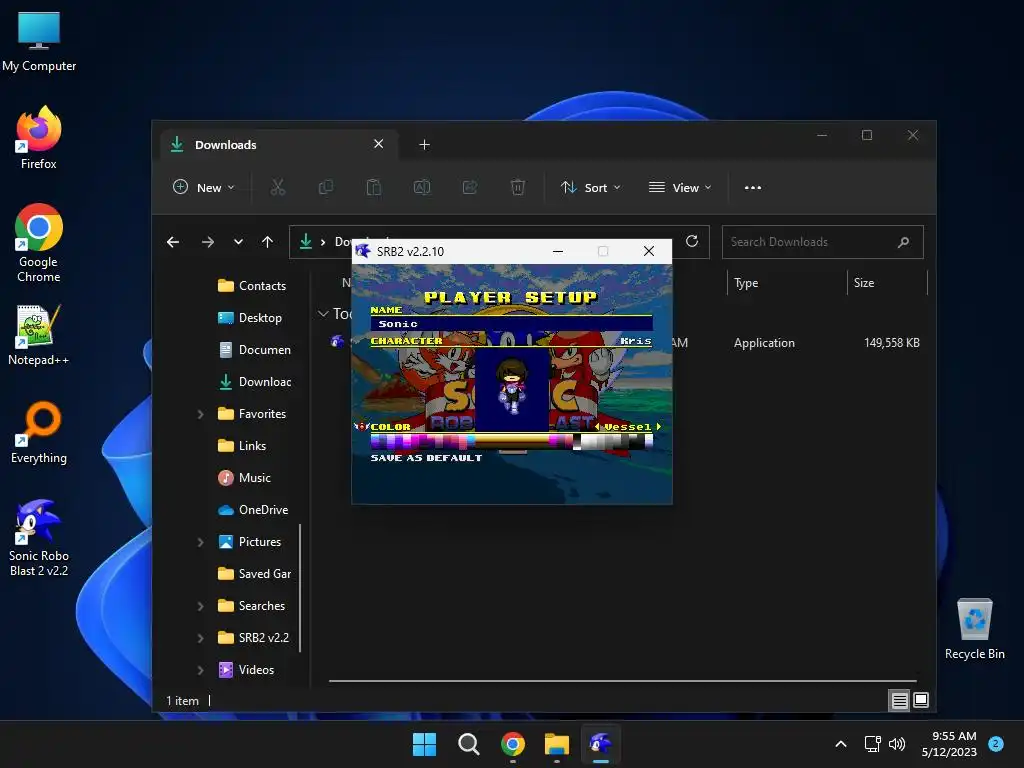Open the volume control in system tray
The image size is (1024, 768).
pos(897,744)
